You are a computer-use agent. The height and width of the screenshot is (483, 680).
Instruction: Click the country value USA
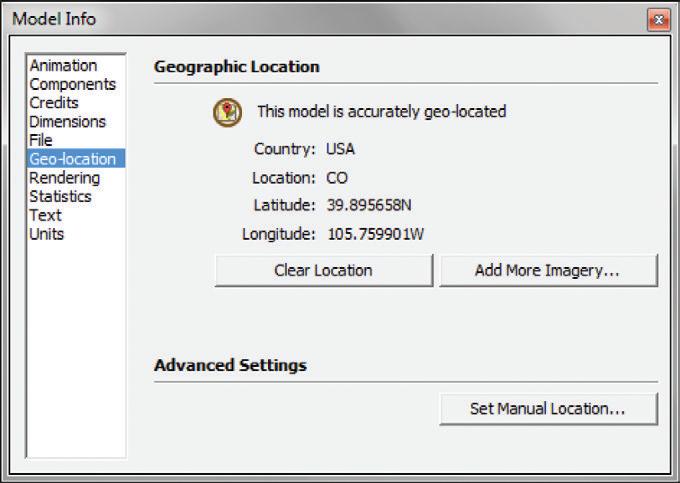340,149
